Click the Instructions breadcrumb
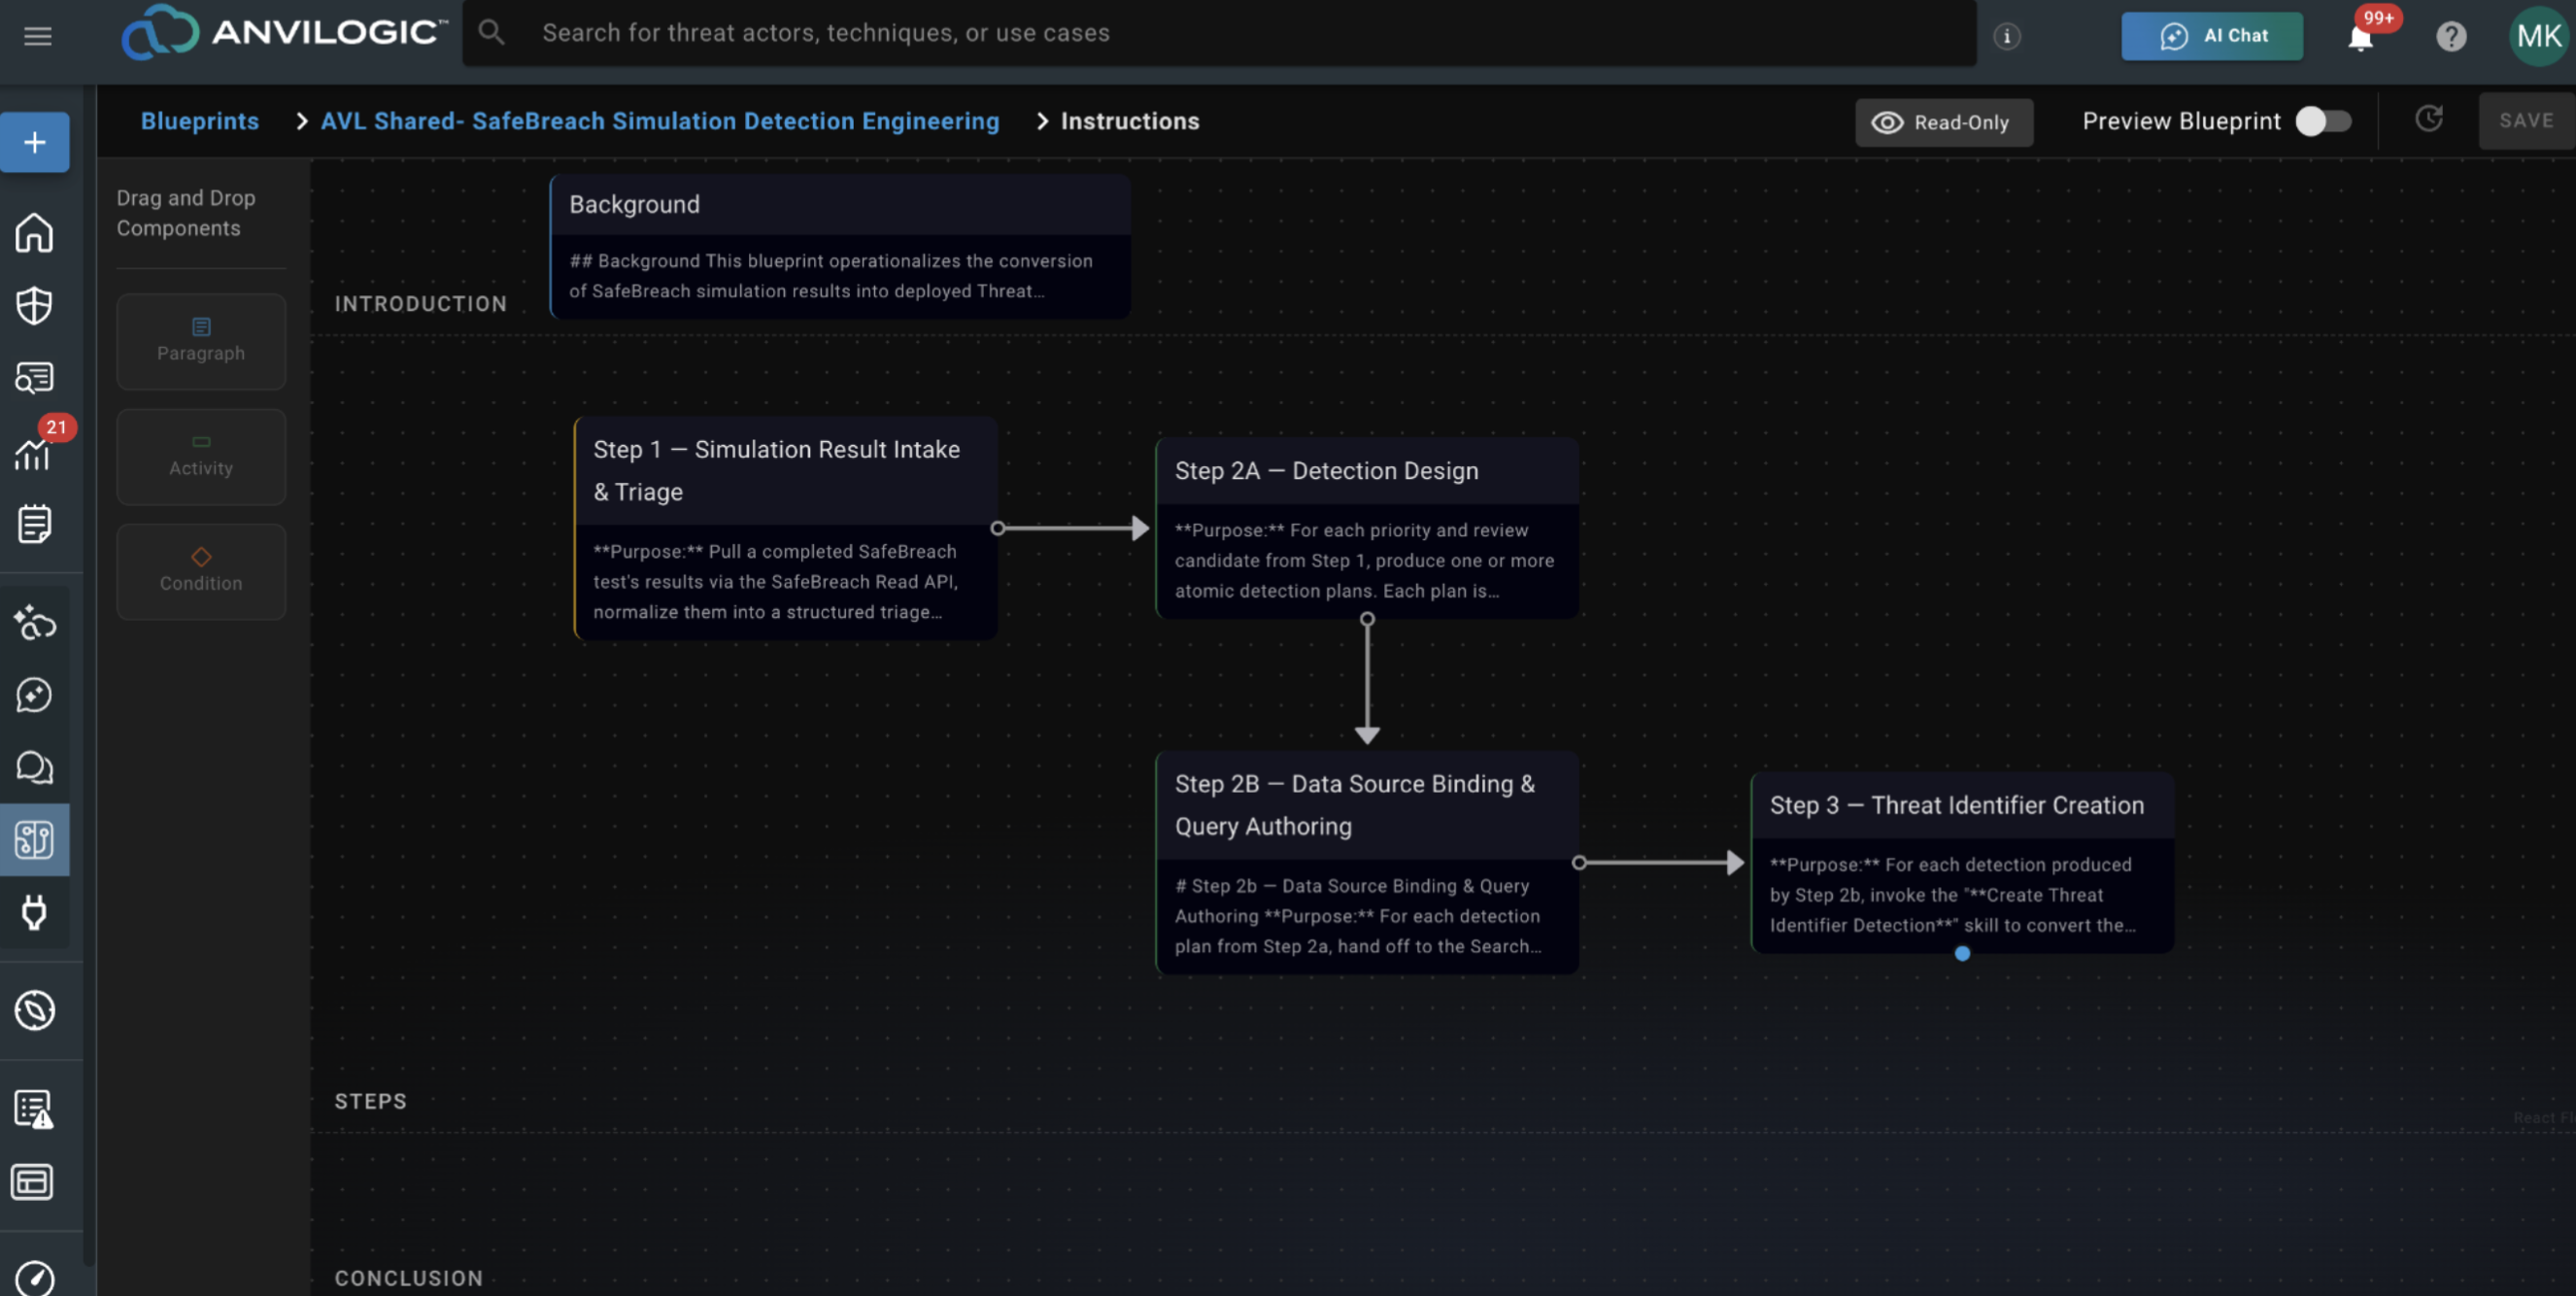Image resolution: width=2576 pixels, height=1296 pixels. click(1130, 121)
